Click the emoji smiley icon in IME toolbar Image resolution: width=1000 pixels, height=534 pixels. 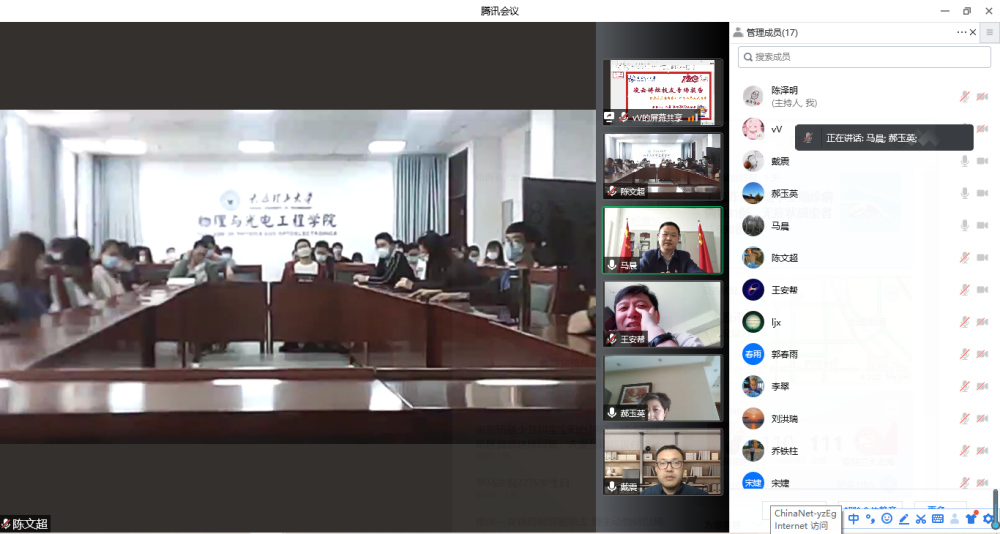coord(887,519)
